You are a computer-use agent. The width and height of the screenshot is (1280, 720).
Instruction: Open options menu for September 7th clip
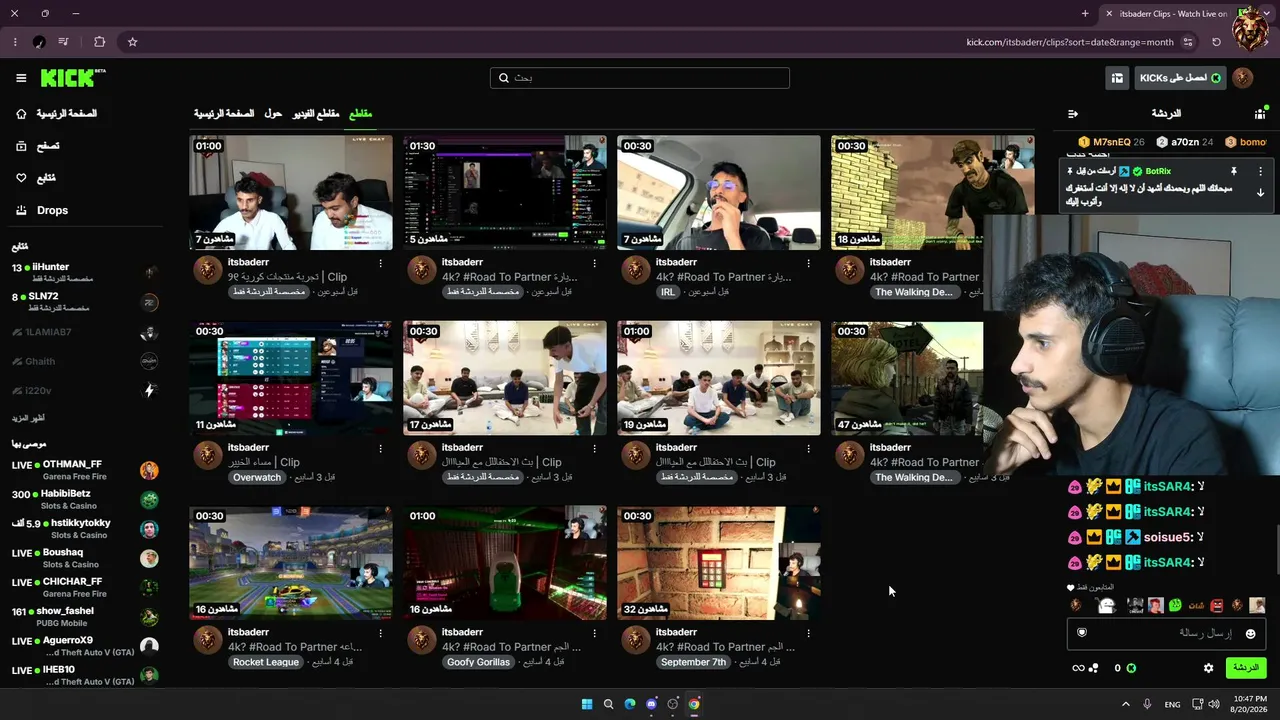click(x=808, y=633)
